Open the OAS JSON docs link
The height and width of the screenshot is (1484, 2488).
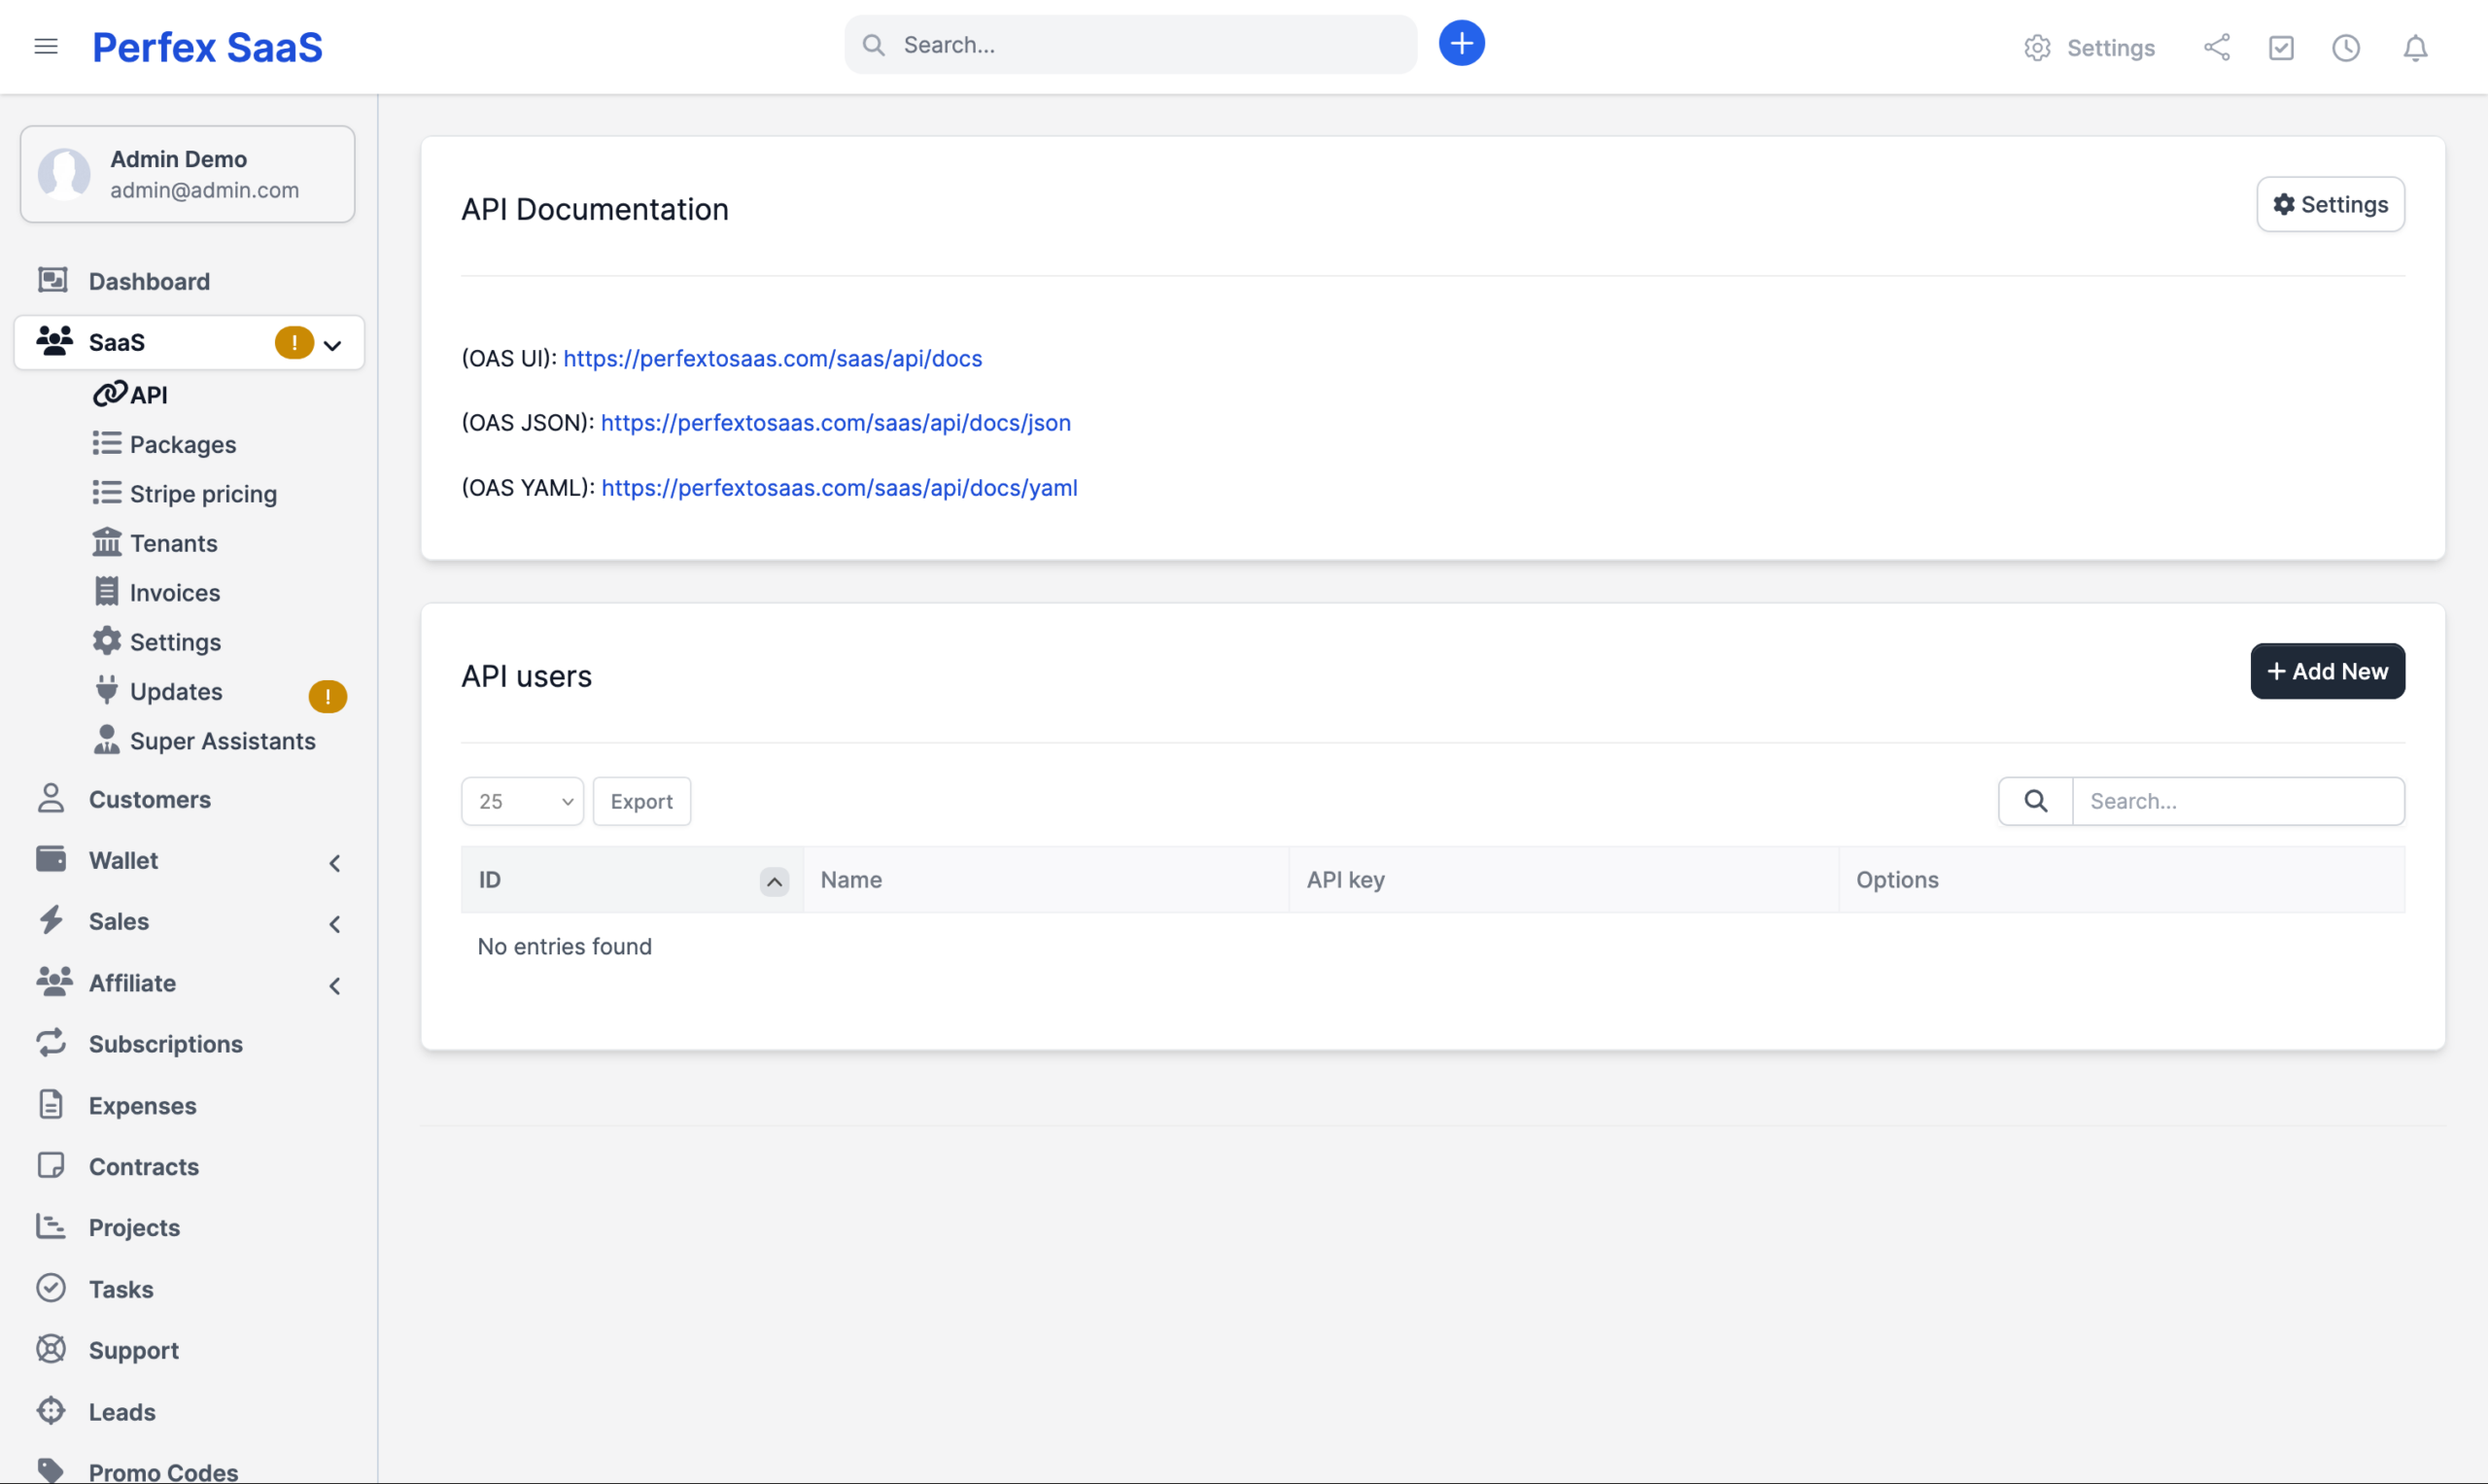[x=835, y=423]
